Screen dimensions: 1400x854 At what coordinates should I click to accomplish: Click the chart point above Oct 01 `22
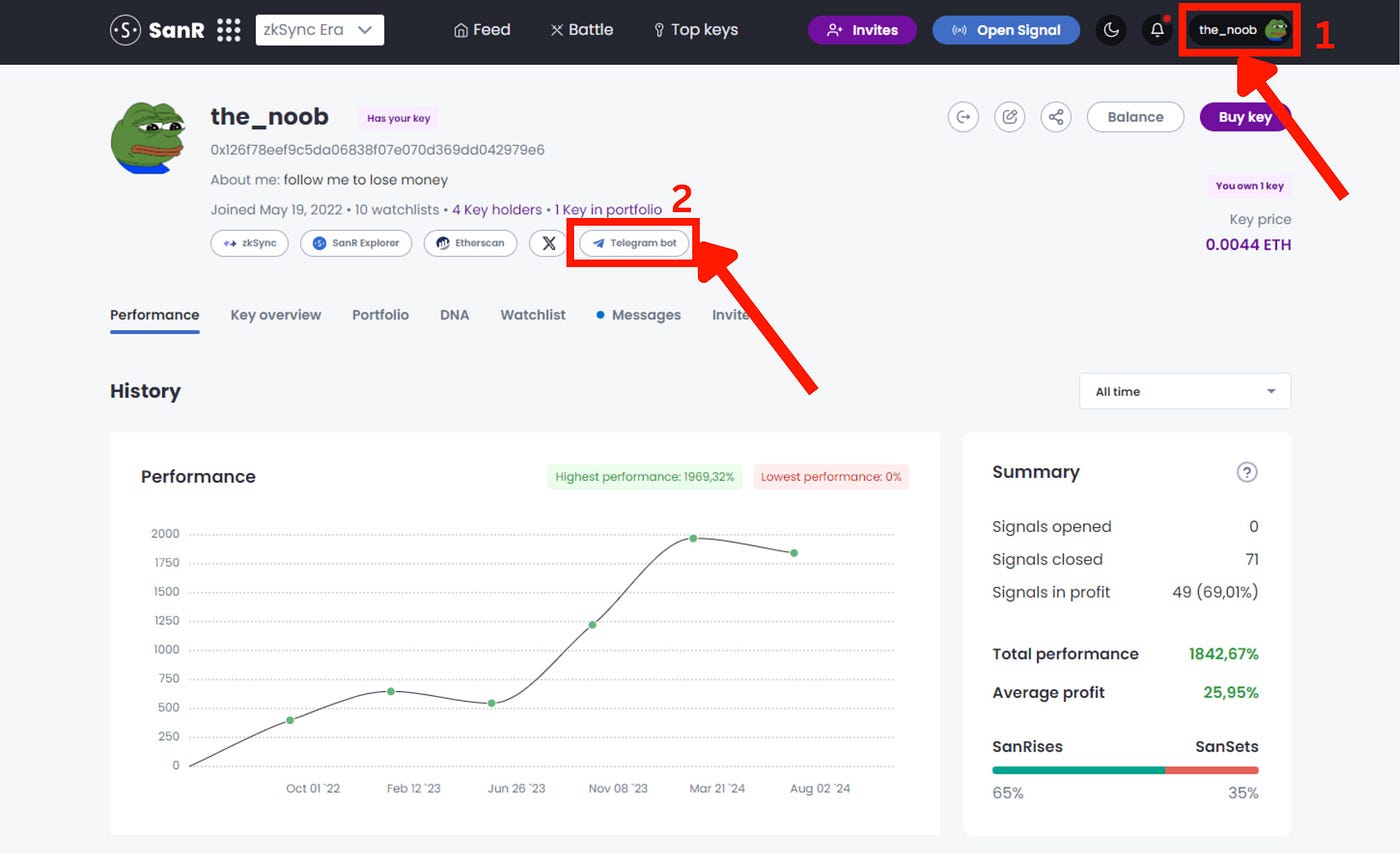[290, 720]
